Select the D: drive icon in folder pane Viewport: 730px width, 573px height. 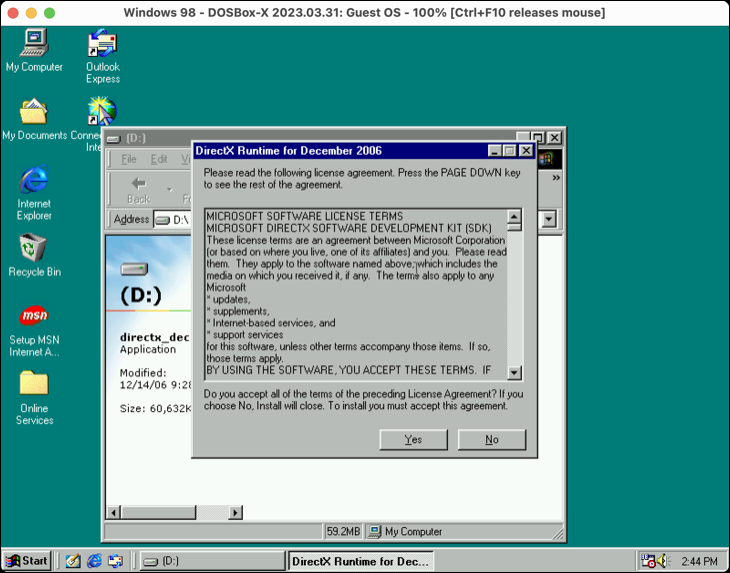pyautogui.click(x=134, y=269)
